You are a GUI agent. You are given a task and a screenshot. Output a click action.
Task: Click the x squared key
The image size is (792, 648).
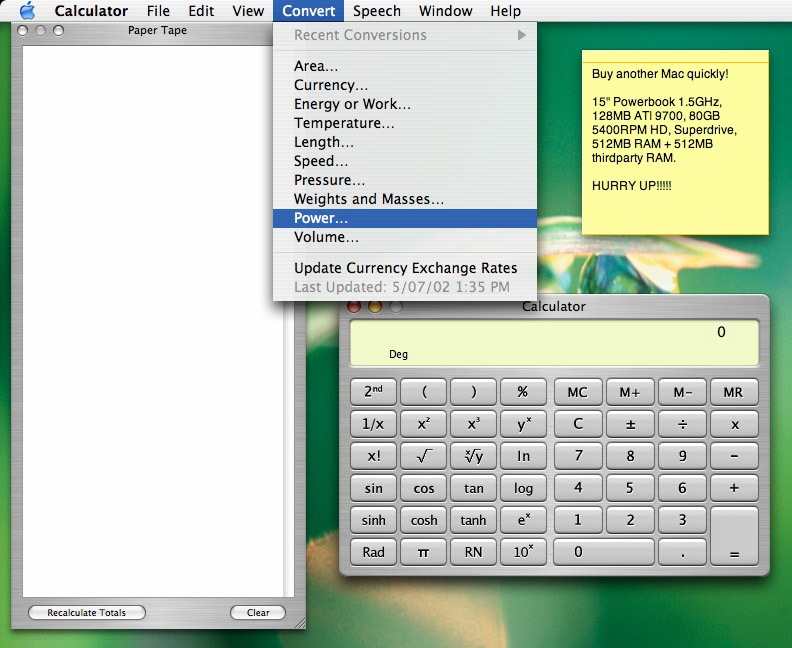click(423, 424)
